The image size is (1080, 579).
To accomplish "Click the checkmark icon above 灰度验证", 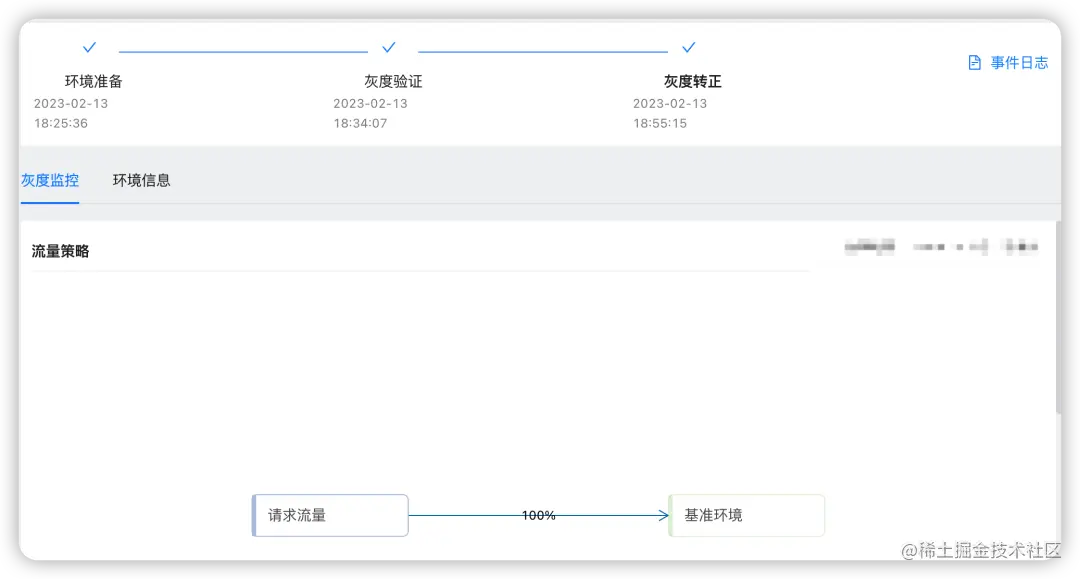I will (389, 46).
